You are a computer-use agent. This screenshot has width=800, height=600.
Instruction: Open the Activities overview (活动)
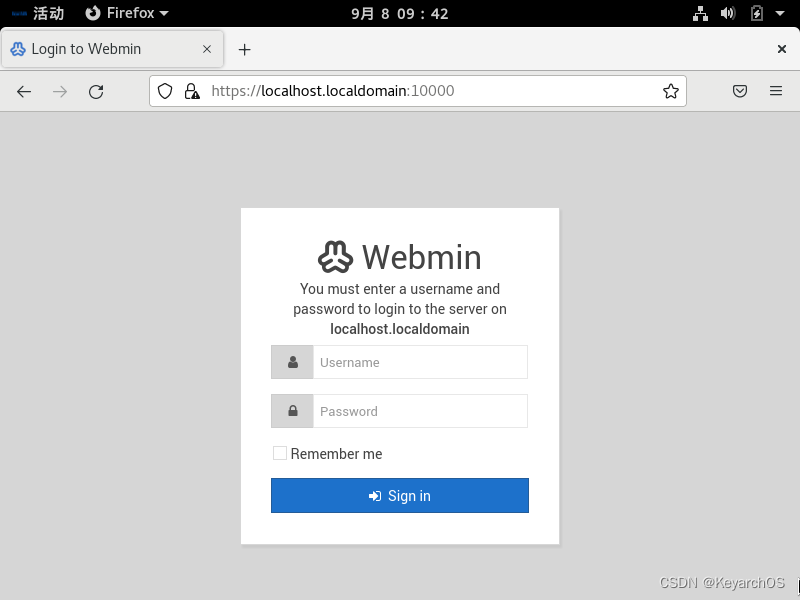pyautogui.click(x=48, y=13)
